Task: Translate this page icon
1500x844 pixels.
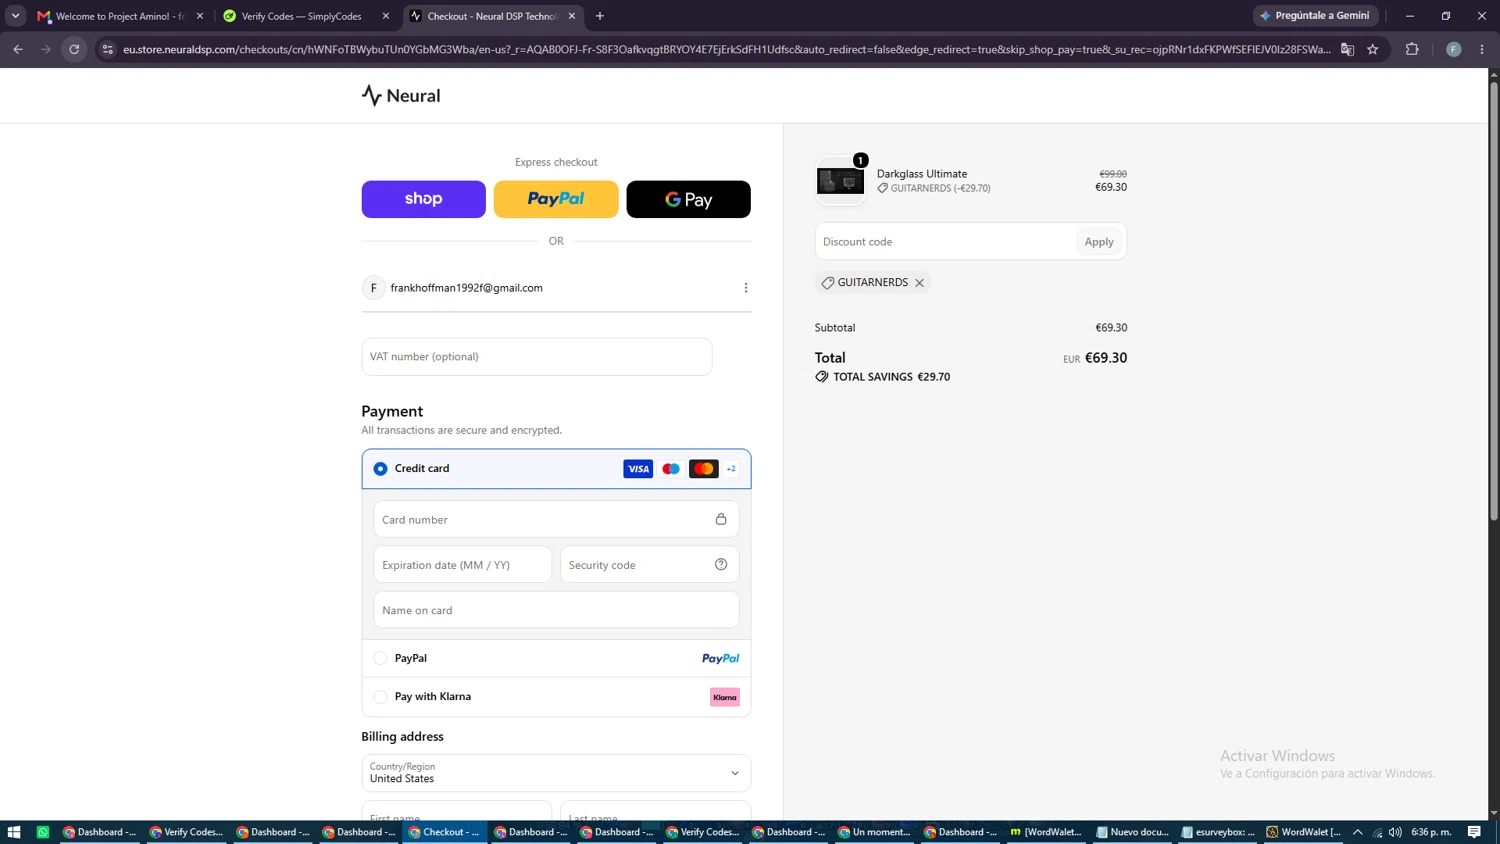Action: 1348,49
